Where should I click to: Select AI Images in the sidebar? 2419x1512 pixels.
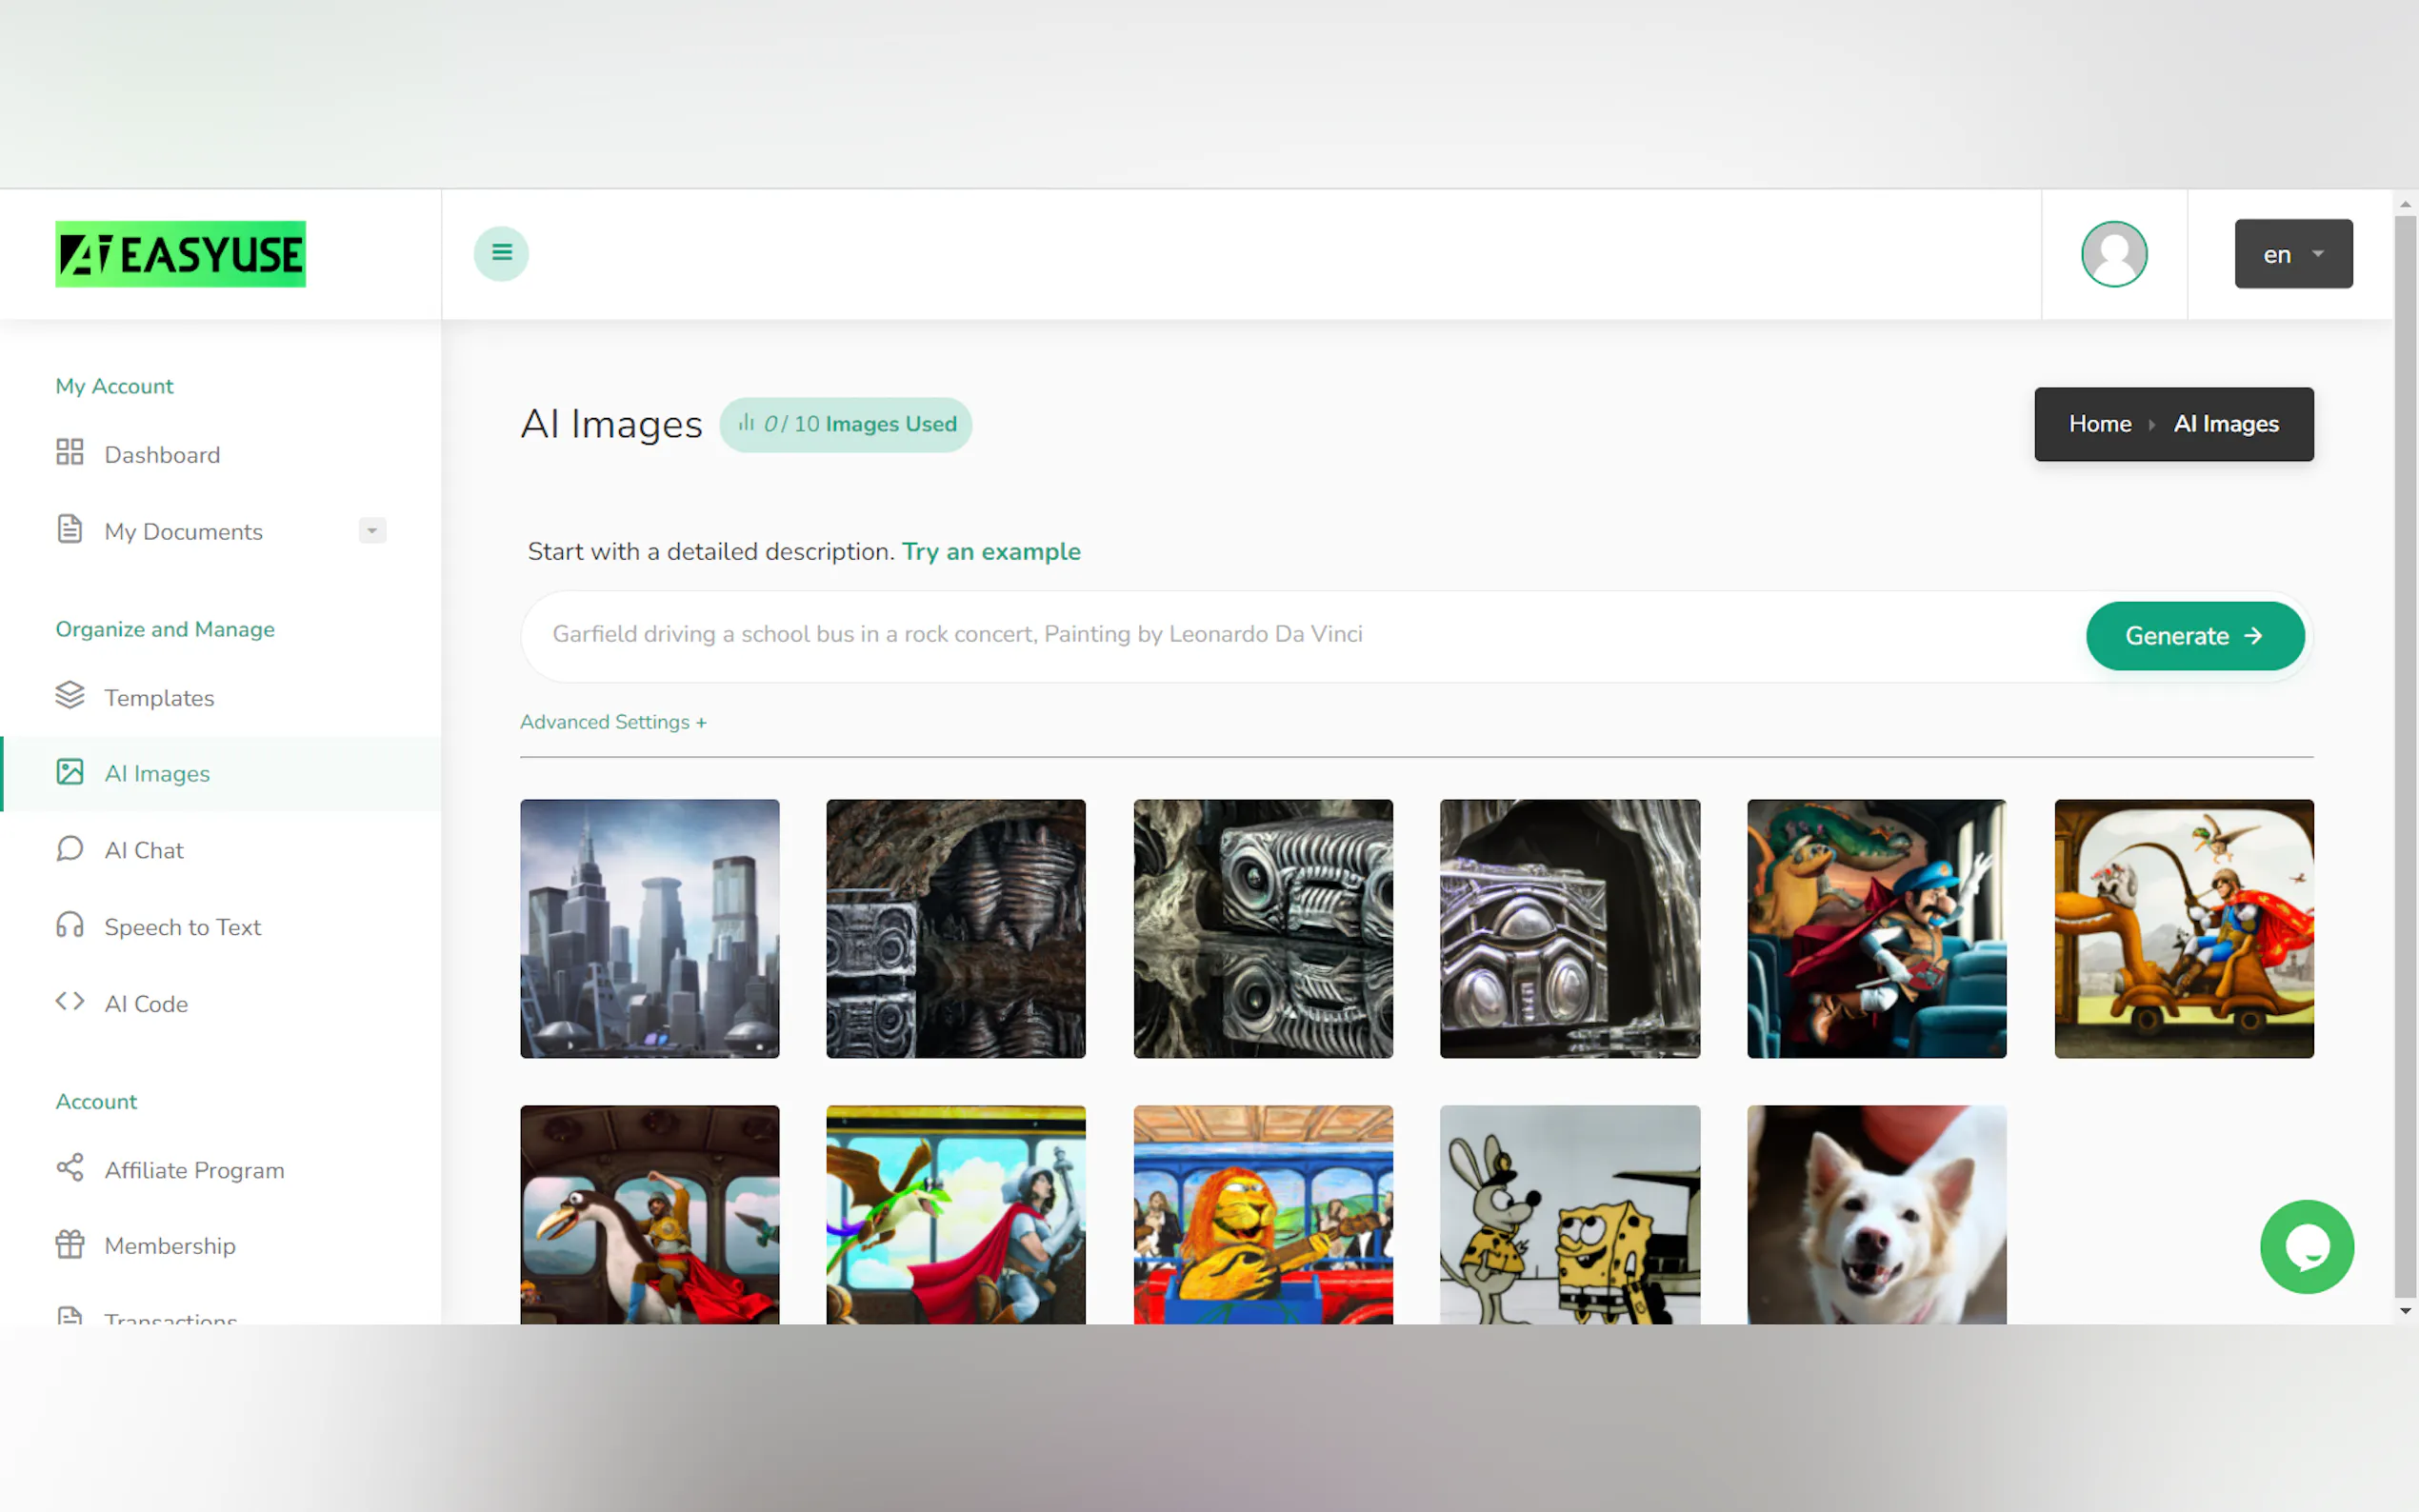(x=157, y=773)
